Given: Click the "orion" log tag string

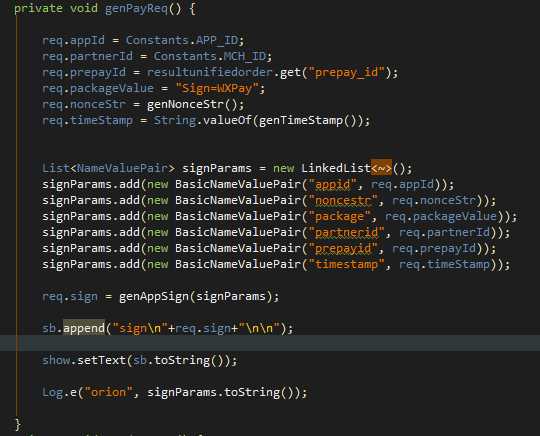Looking at the screenshot, I should 108,392.
